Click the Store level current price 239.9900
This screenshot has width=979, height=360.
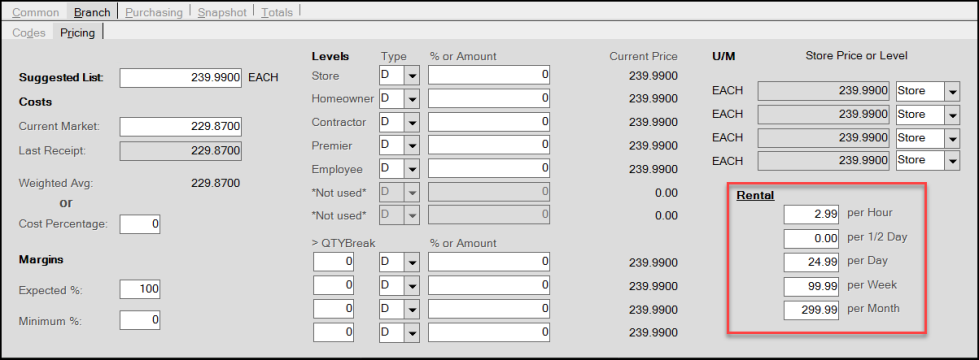(x=653, y=76)
